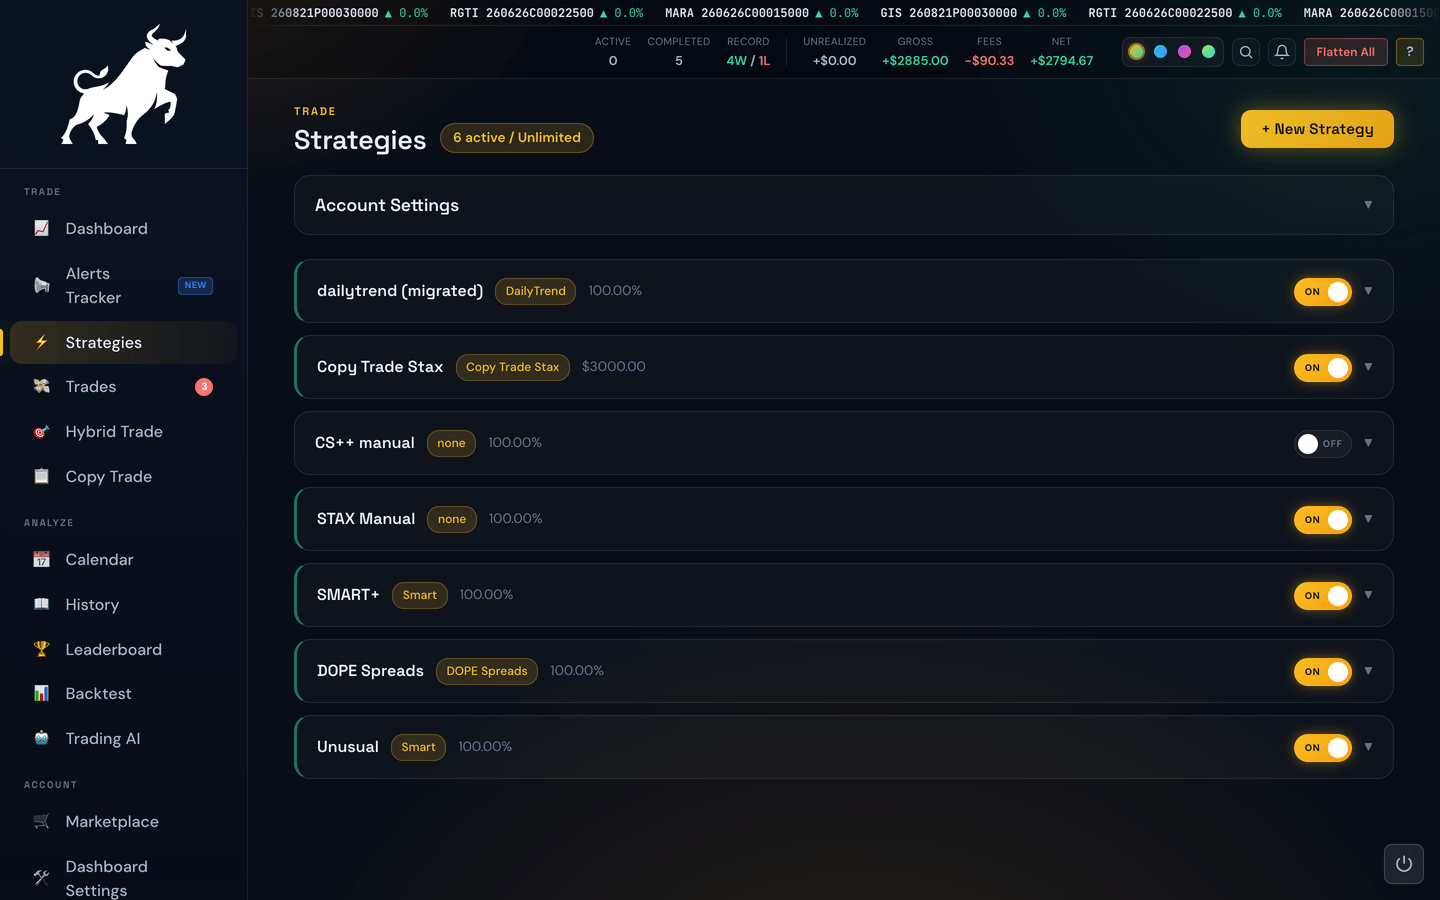Click the Backtest bar chart icon
Image resolution: width=1440 pixels, height=900 pixels.
pos(41,693)
